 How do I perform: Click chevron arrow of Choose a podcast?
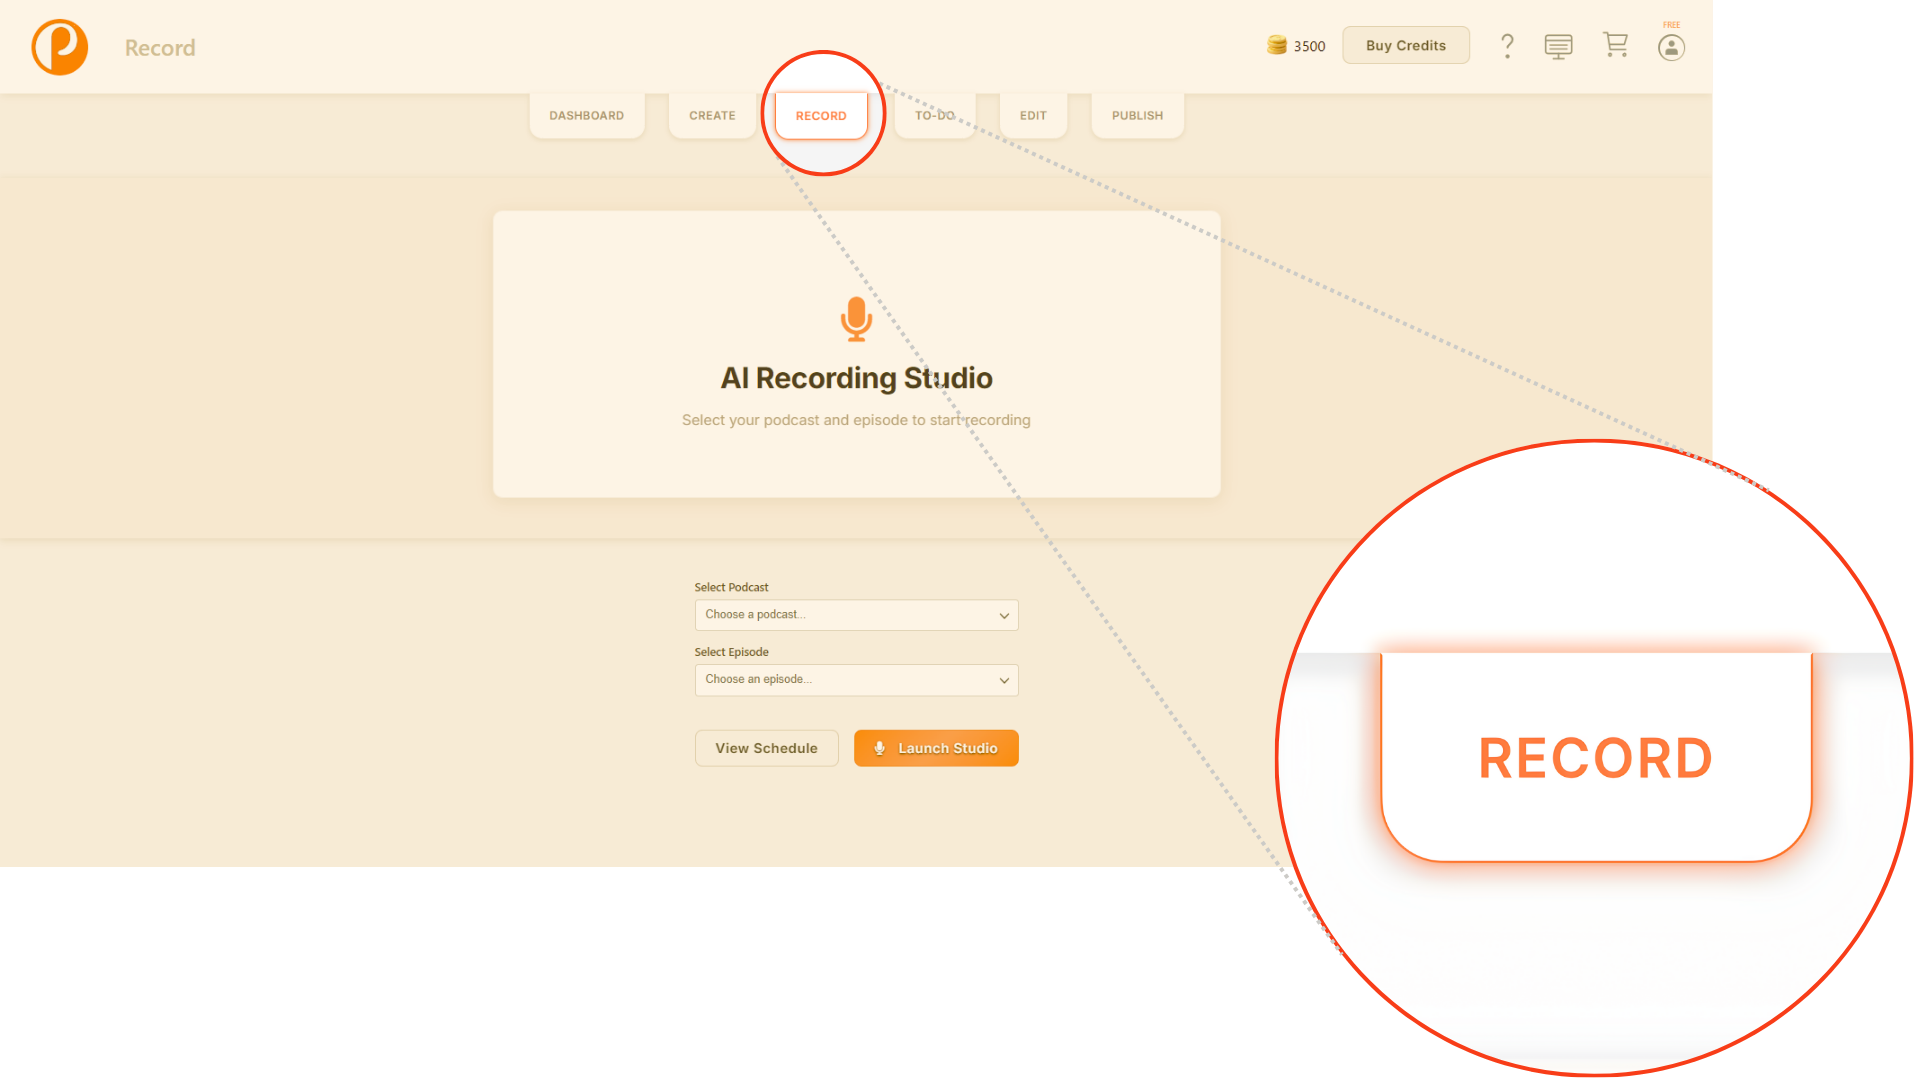1004,616
